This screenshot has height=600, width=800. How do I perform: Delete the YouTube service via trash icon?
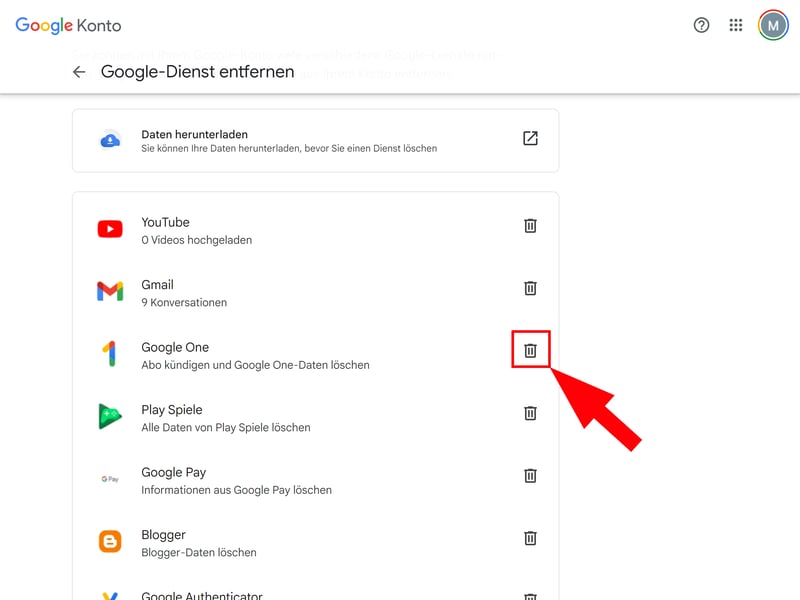[x=530, y=226]
